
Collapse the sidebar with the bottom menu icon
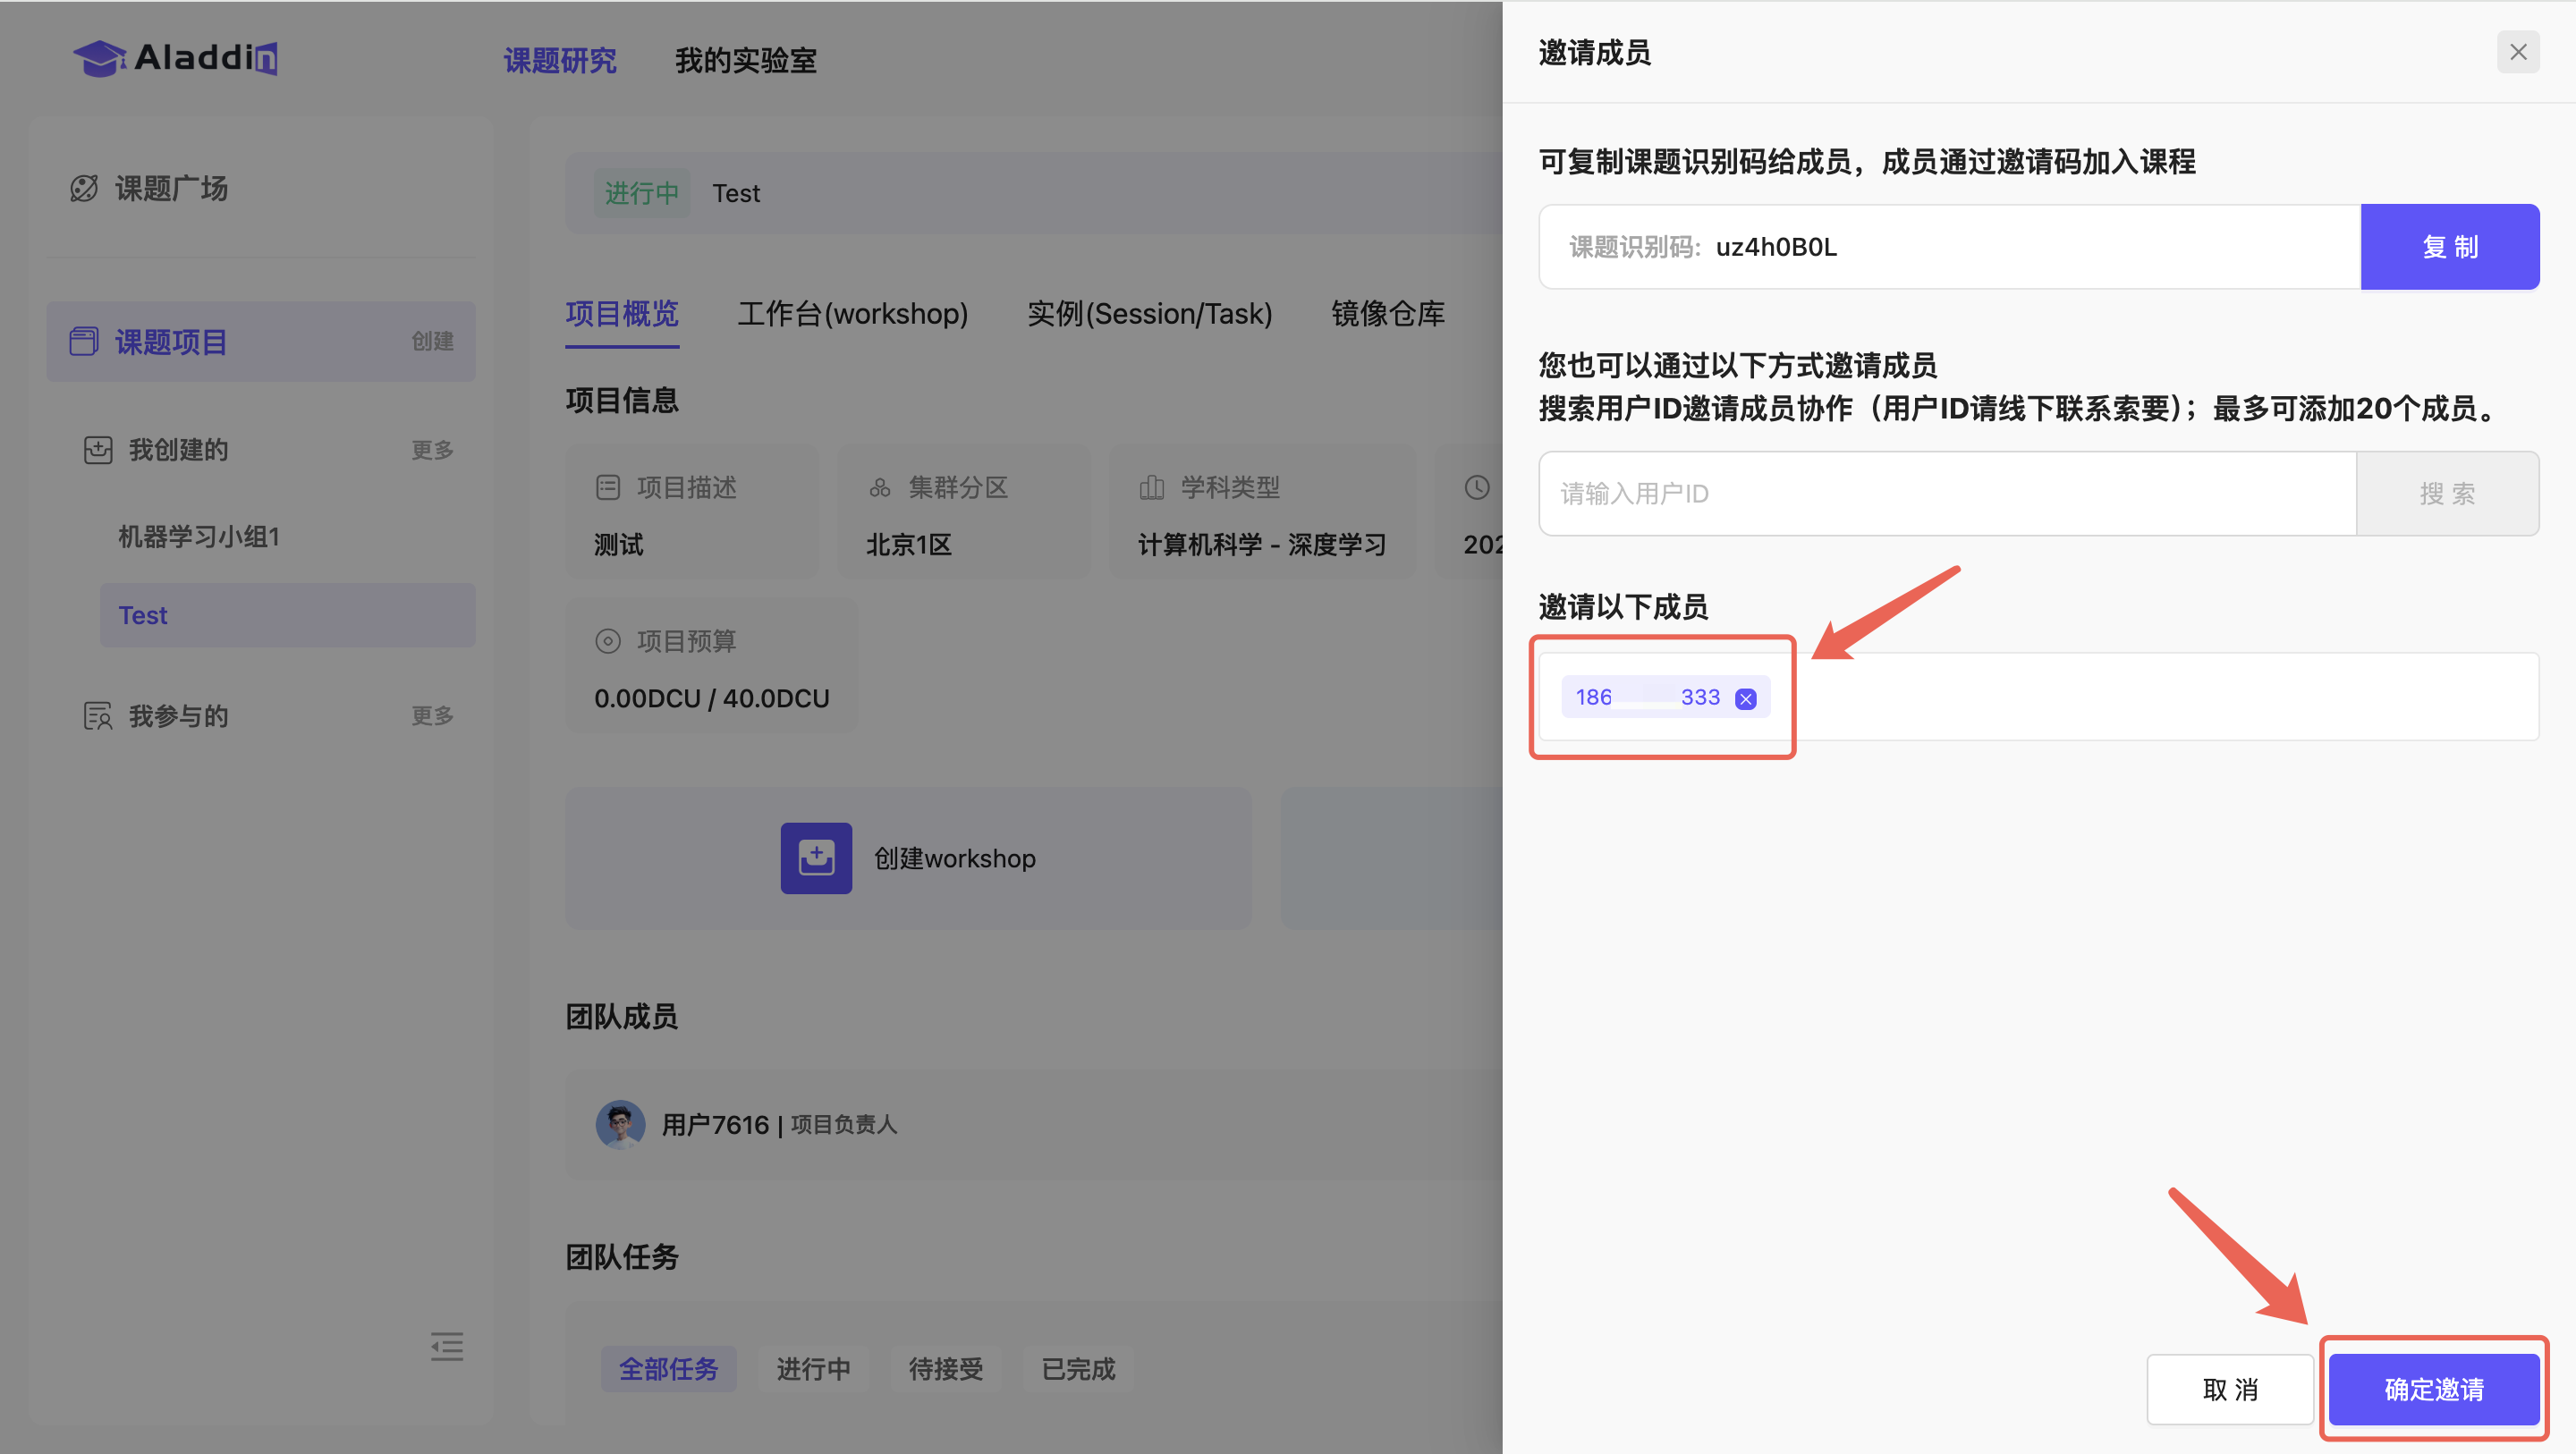tap(446, 1346)
